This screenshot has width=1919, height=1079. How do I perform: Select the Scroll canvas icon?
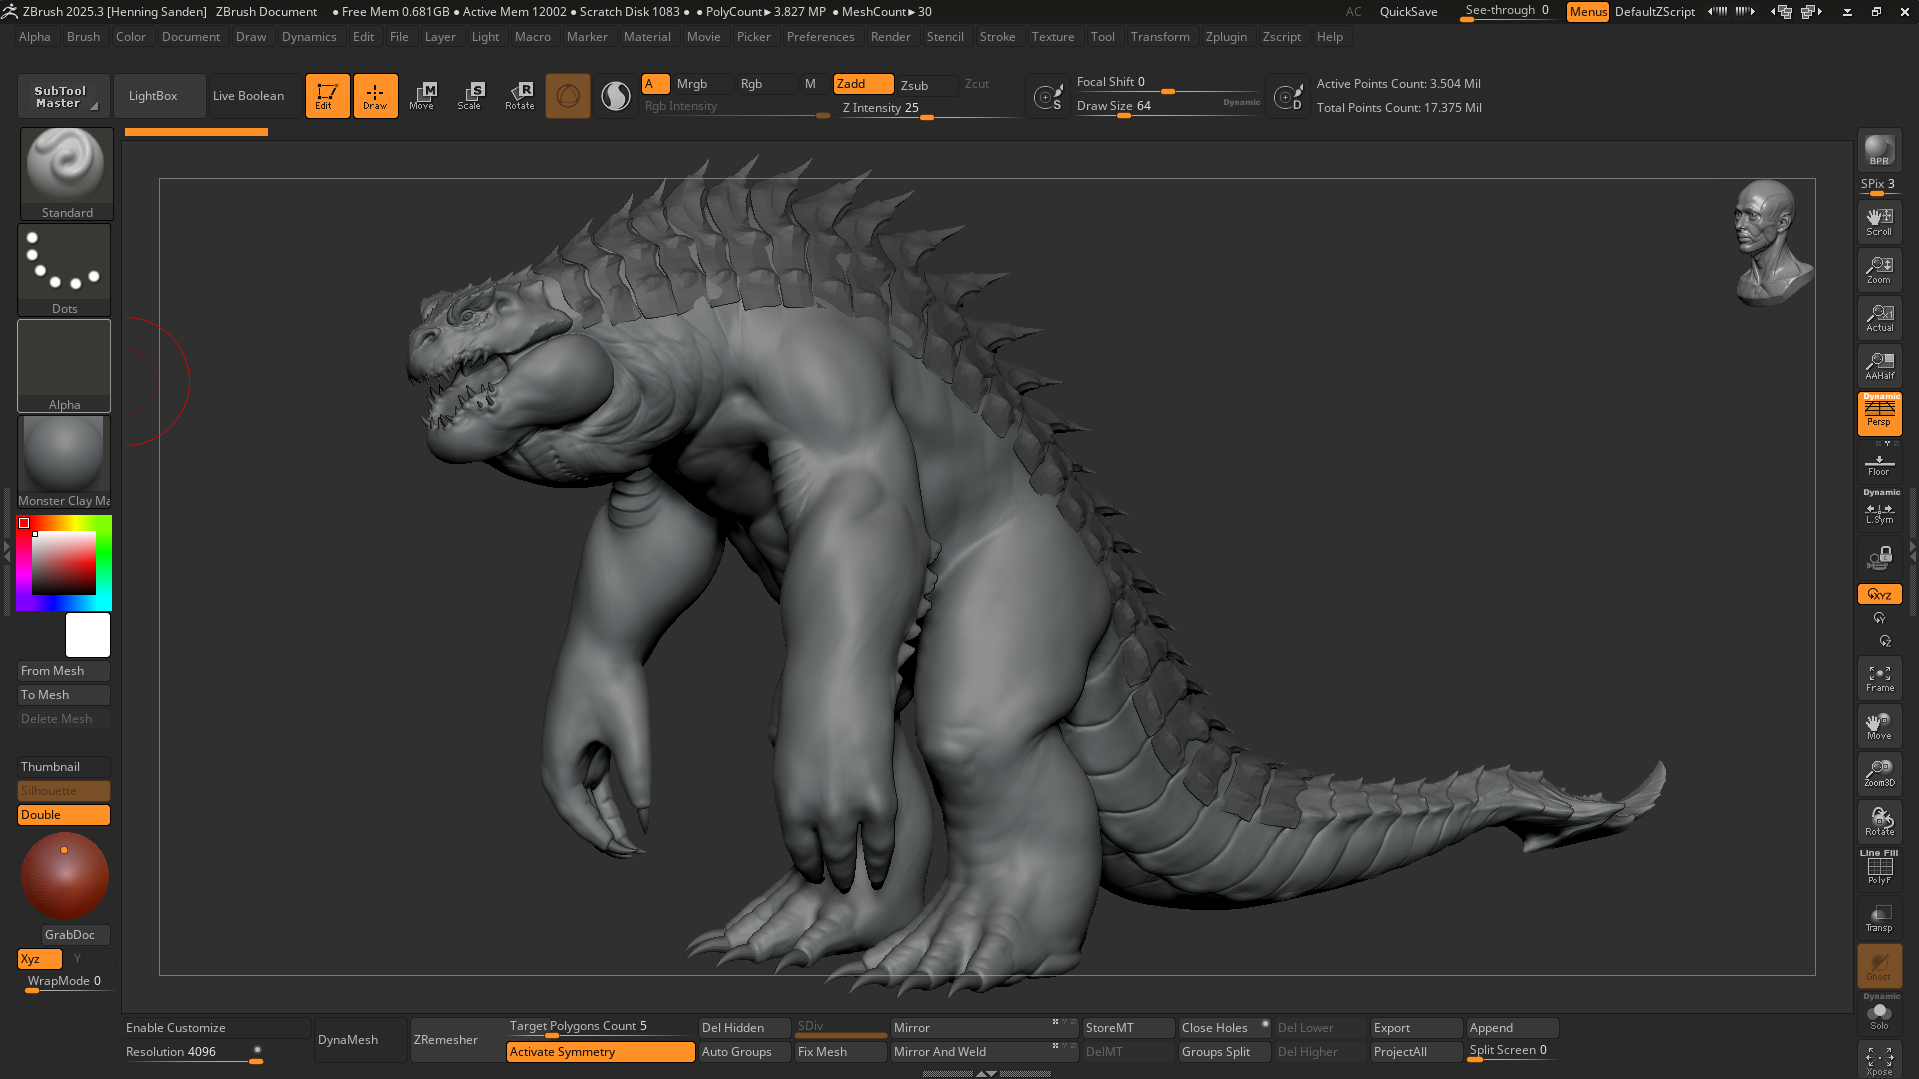pos(1879,222)
